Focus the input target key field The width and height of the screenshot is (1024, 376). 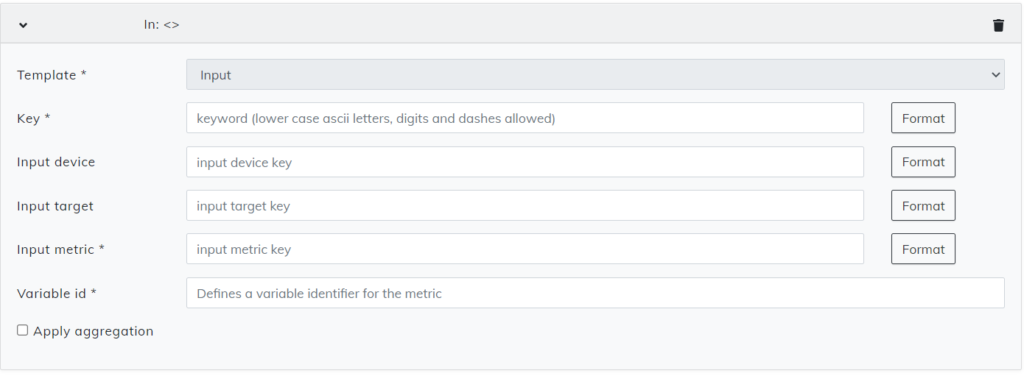(x=525, y=206)
